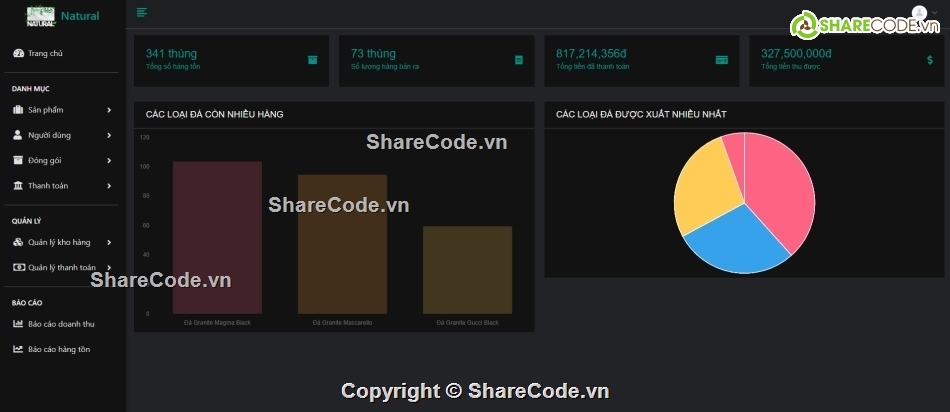Expand the Sản phẩm submenu chevron
Image resolution: width=950 pixels, height=412 pixels.
109,110
